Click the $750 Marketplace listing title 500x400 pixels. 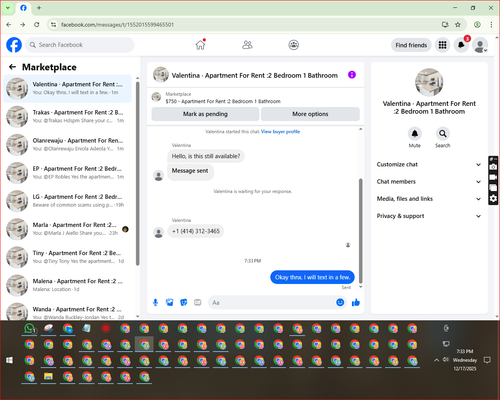pos(223,101)
